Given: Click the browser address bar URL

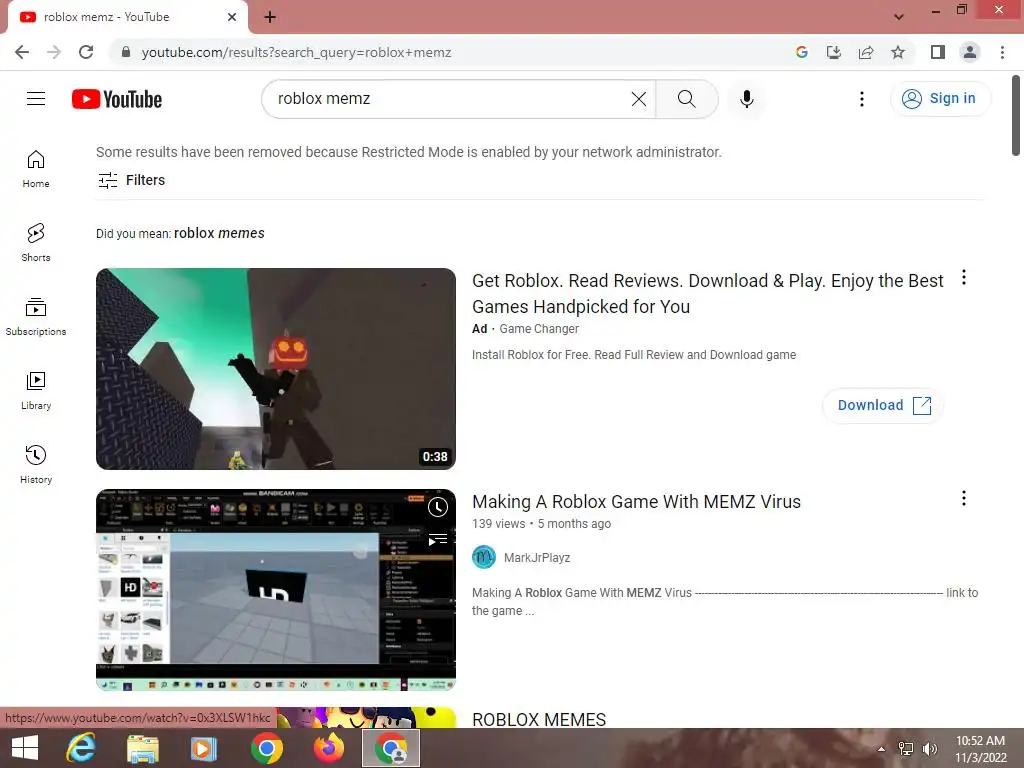Looking at the screenshot, I should click(x=296, y=52).
